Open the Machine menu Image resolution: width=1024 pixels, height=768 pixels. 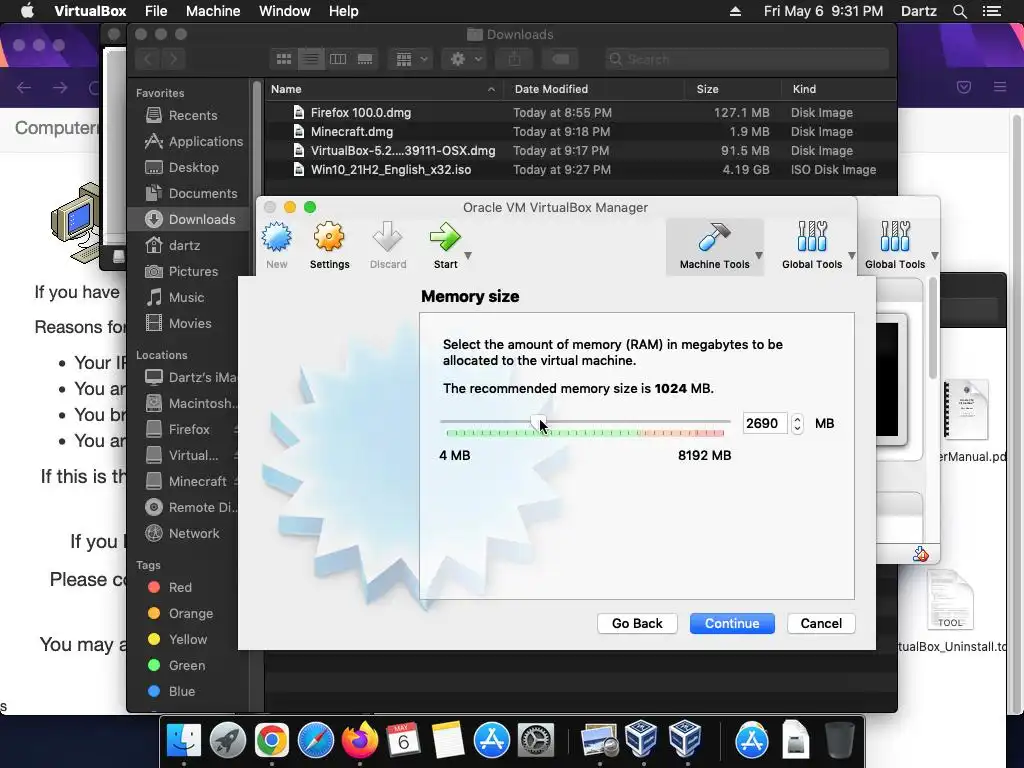[213, 11]
